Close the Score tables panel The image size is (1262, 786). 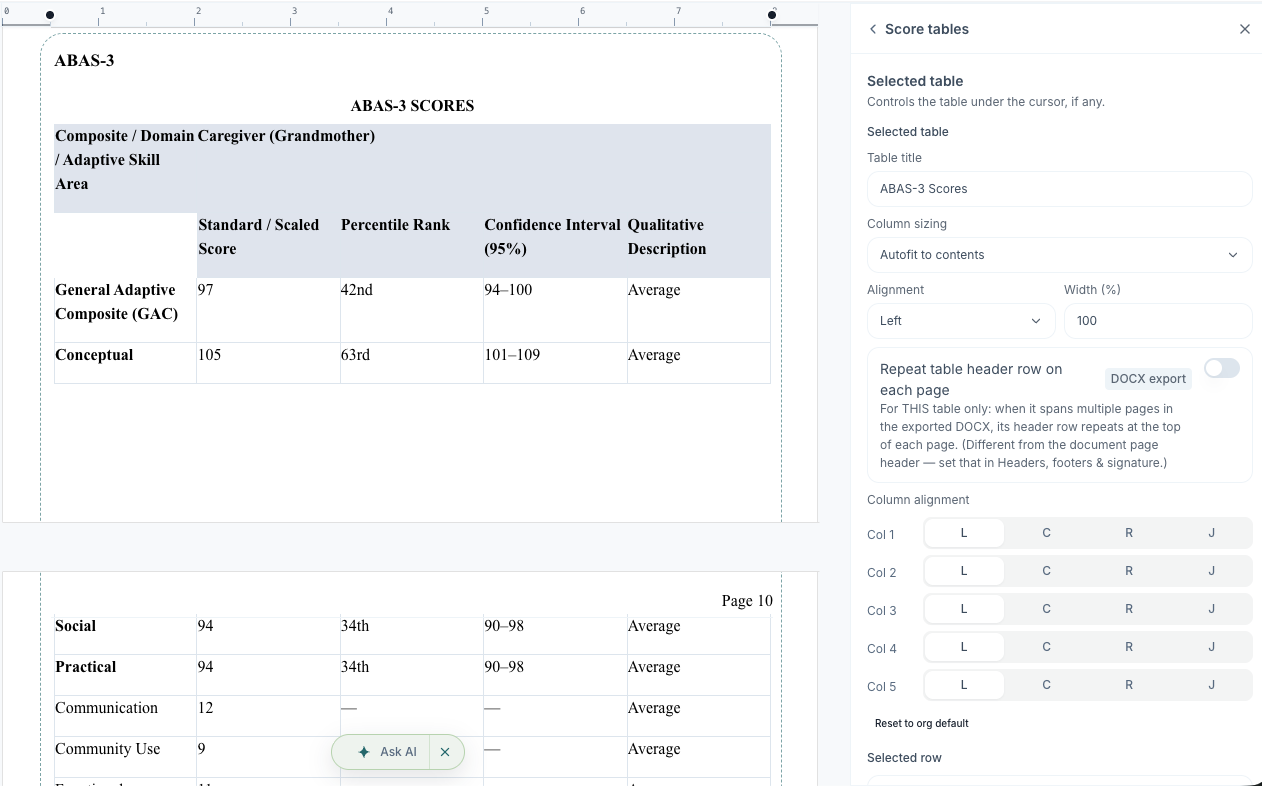(1245, 29)
